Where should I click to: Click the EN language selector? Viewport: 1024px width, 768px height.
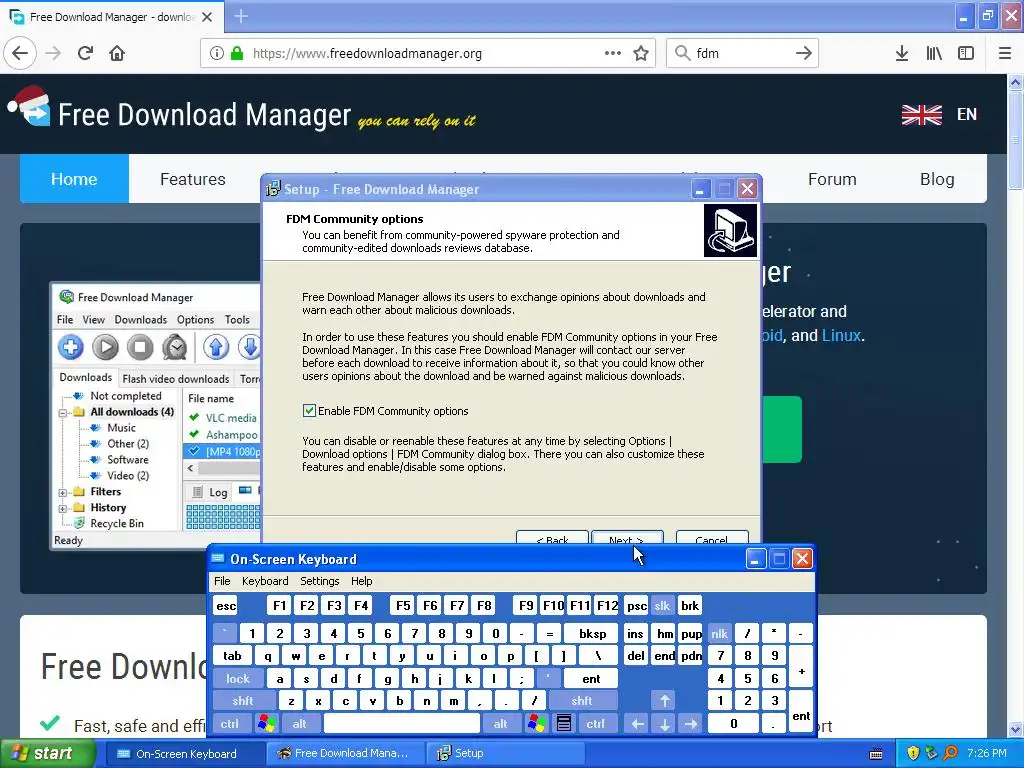967,114
